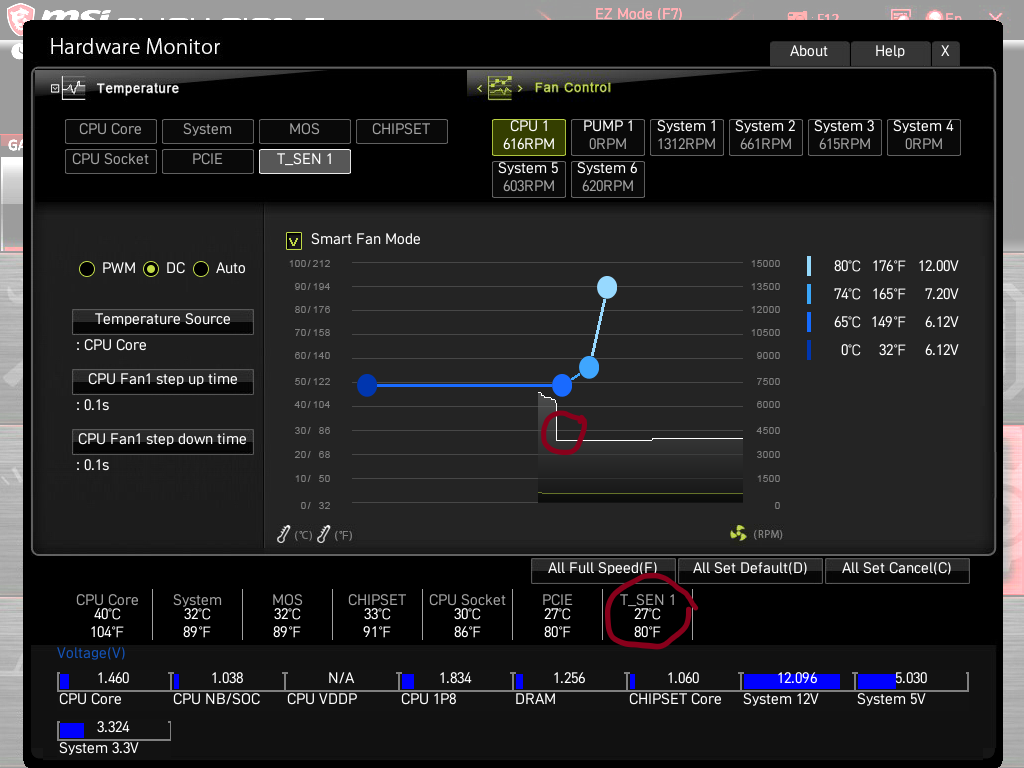Select the CPU 1 fan tab
Image resolution: width=1024 pixels, height=768 pixels.
pos(528,136)
